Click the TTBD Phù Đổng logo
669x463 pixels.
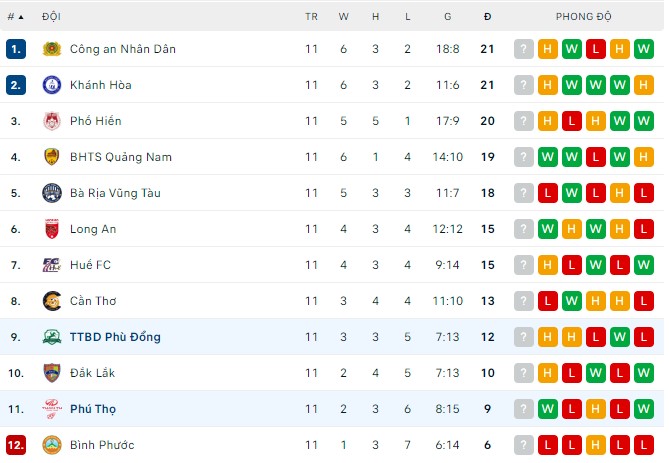52,337
